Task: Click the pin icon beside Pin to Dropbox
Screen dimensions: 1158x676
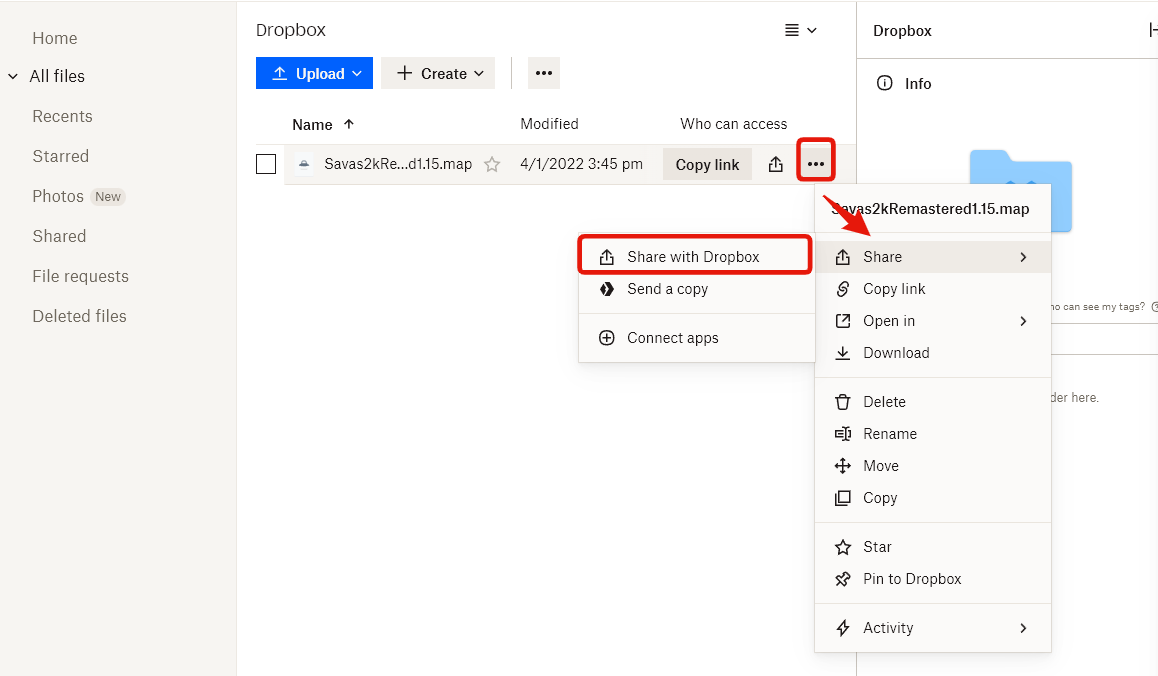Action: coord(843,579)
